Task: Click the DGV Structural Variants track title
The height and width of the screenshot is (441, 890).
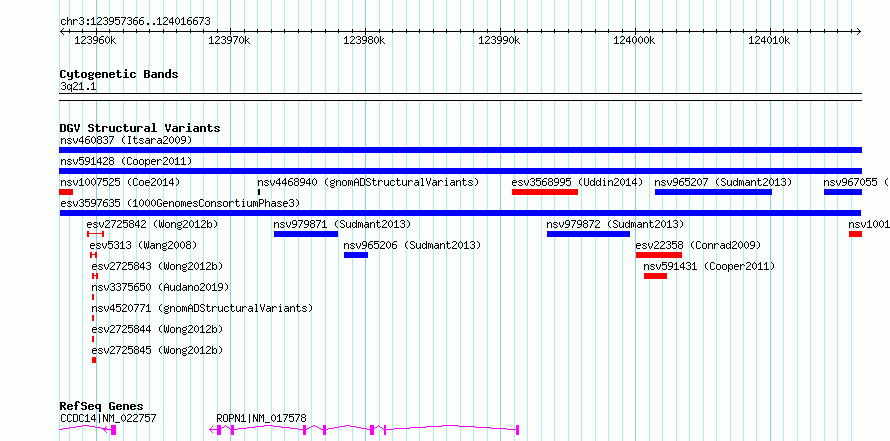Action: pyautogui.click(x=140, y=128)
